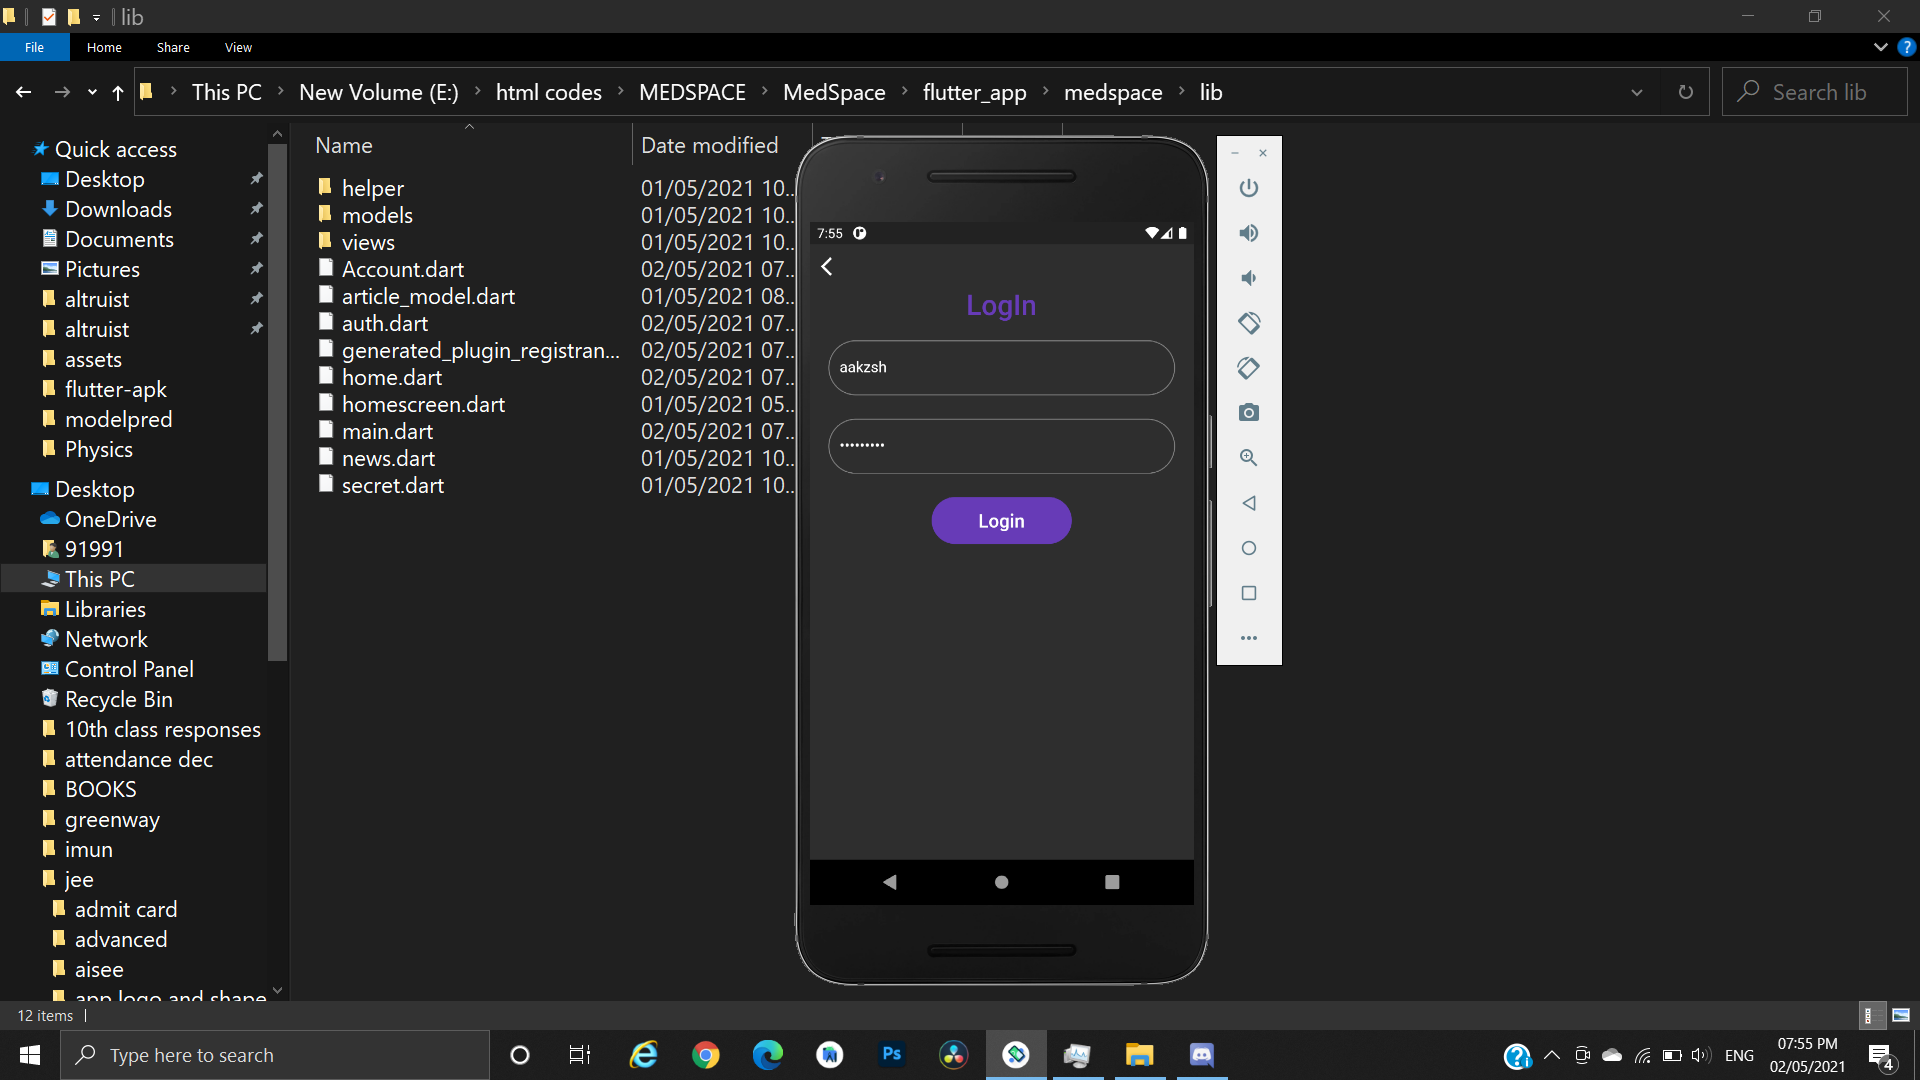Screen dimensions: 1920x1080
Task: Open the Share ribbon tab
Action: click(x=173, y=47)
